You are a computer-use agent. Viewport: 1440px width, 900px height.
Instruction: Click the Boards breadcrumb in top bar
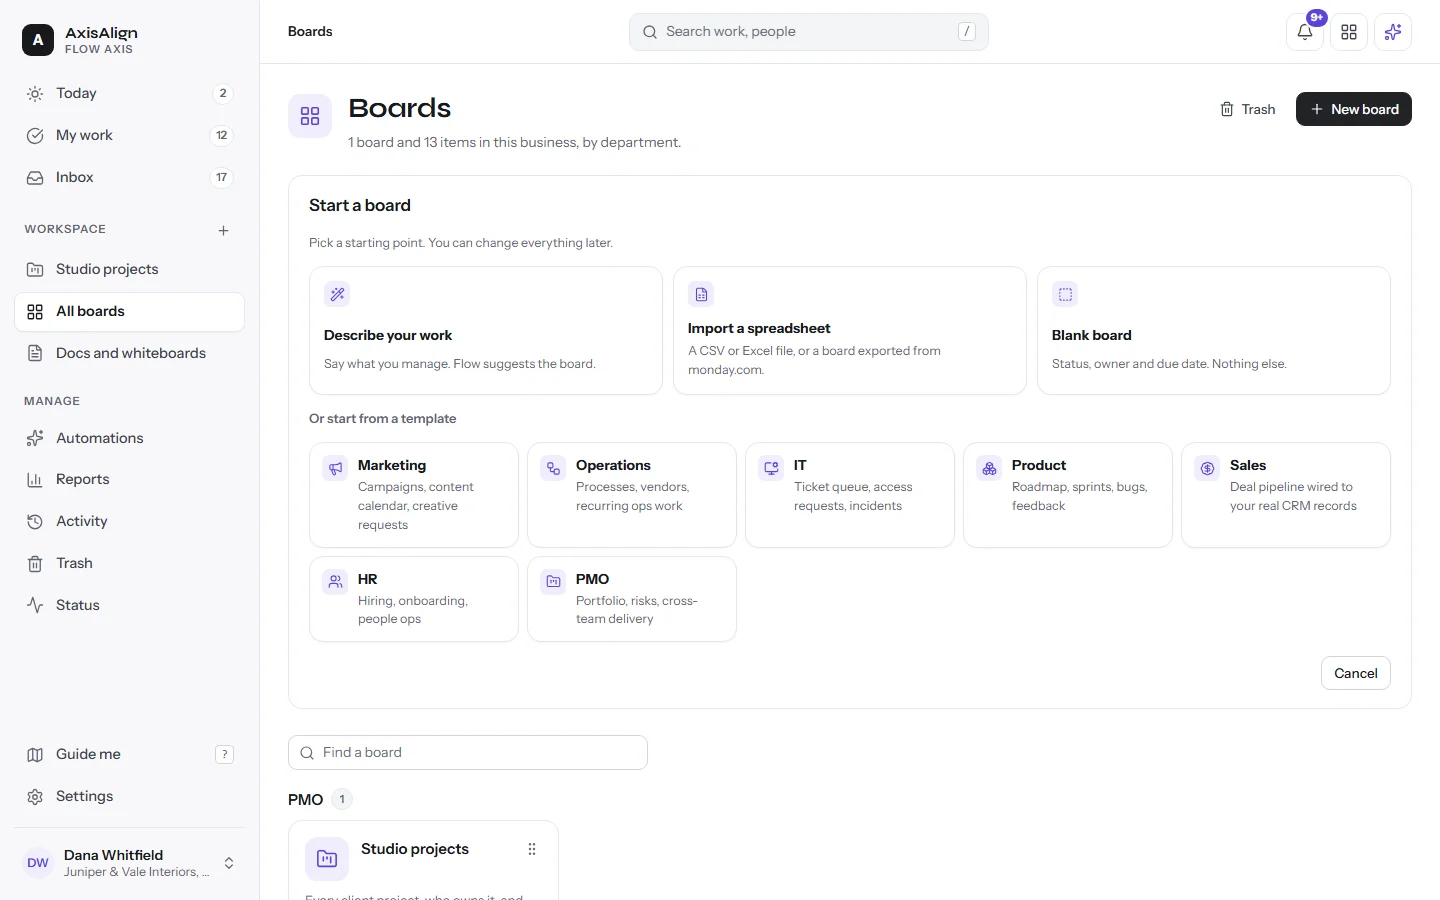click(310, 32)
